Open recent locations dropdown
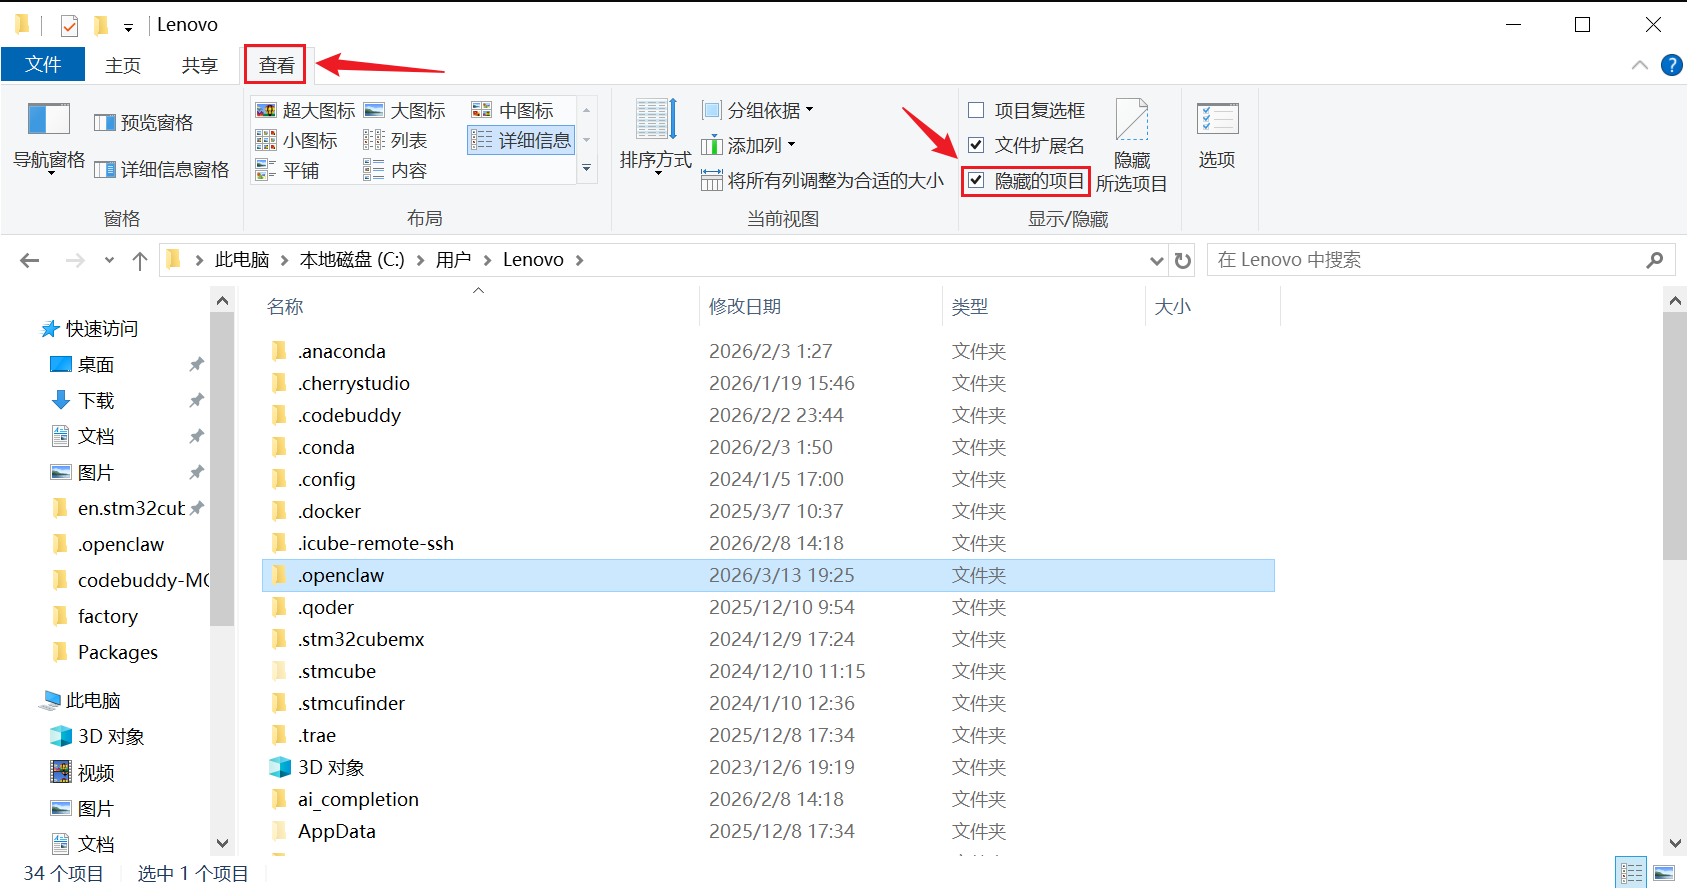The width and height of the screenshot is (1687, 888). 109,260
